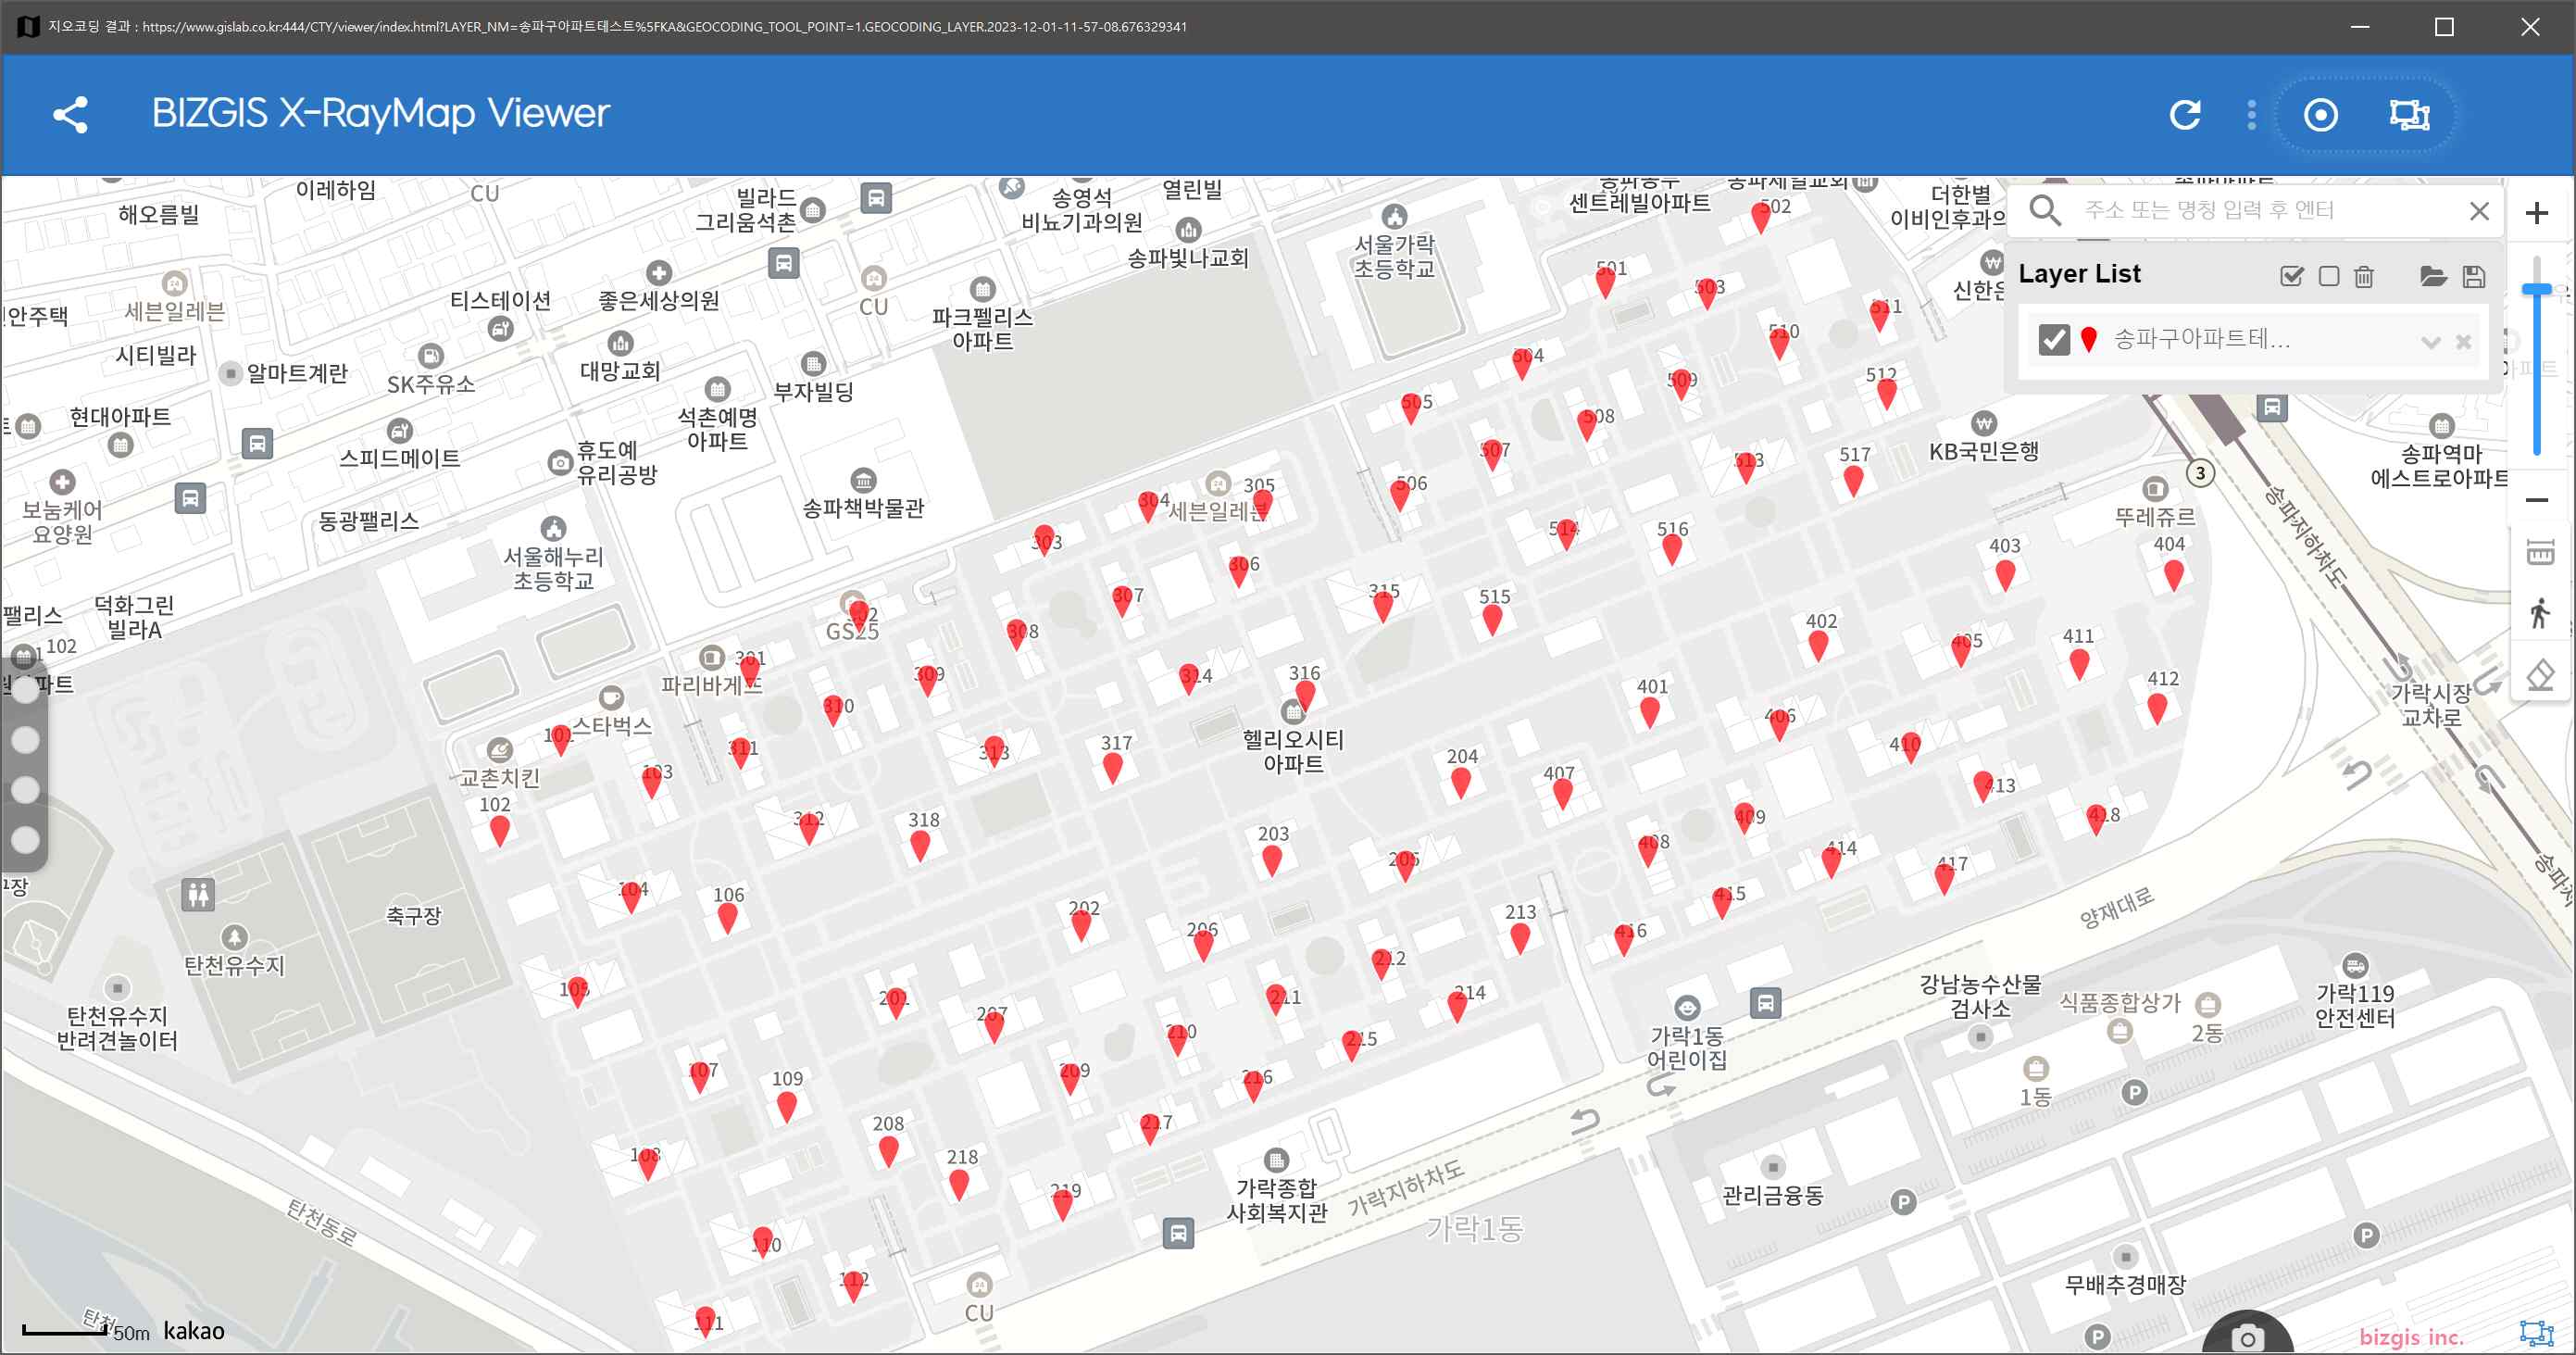Delete layers with trash icon

[2364, 276]
